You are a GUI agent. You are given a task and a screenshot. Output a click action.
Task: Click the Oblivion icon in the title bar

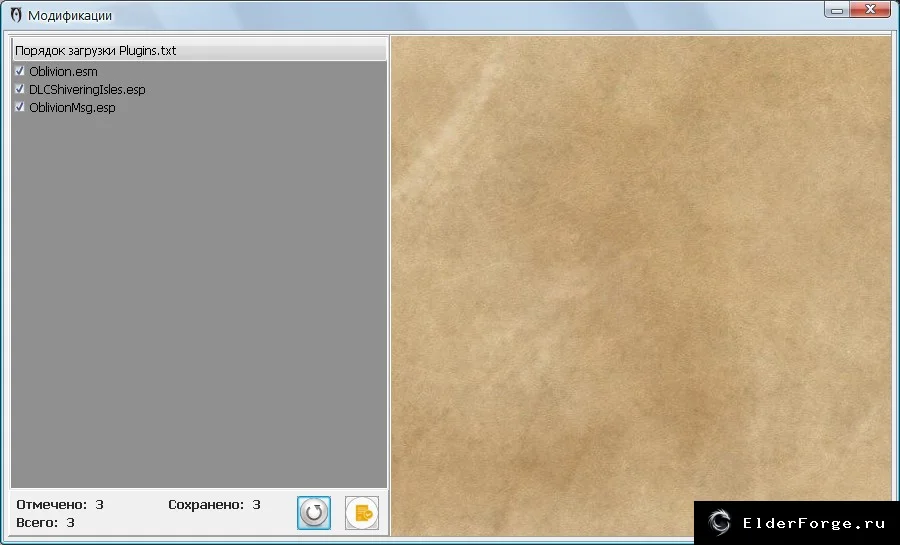click(16, 15)
